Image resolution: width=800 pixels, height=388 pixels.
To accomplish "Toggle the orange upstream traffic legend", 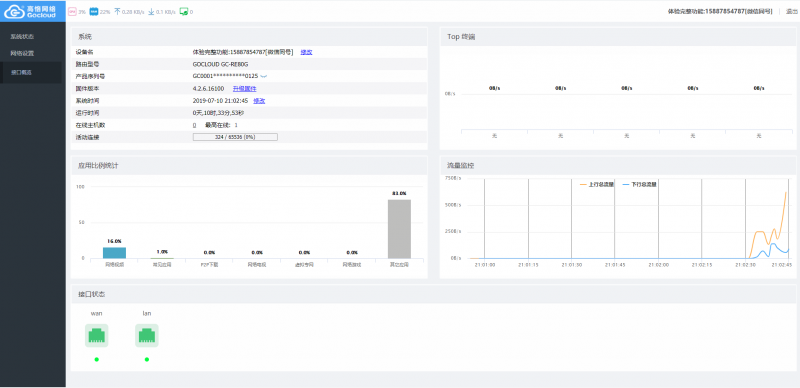I will [x=597, y=184].
